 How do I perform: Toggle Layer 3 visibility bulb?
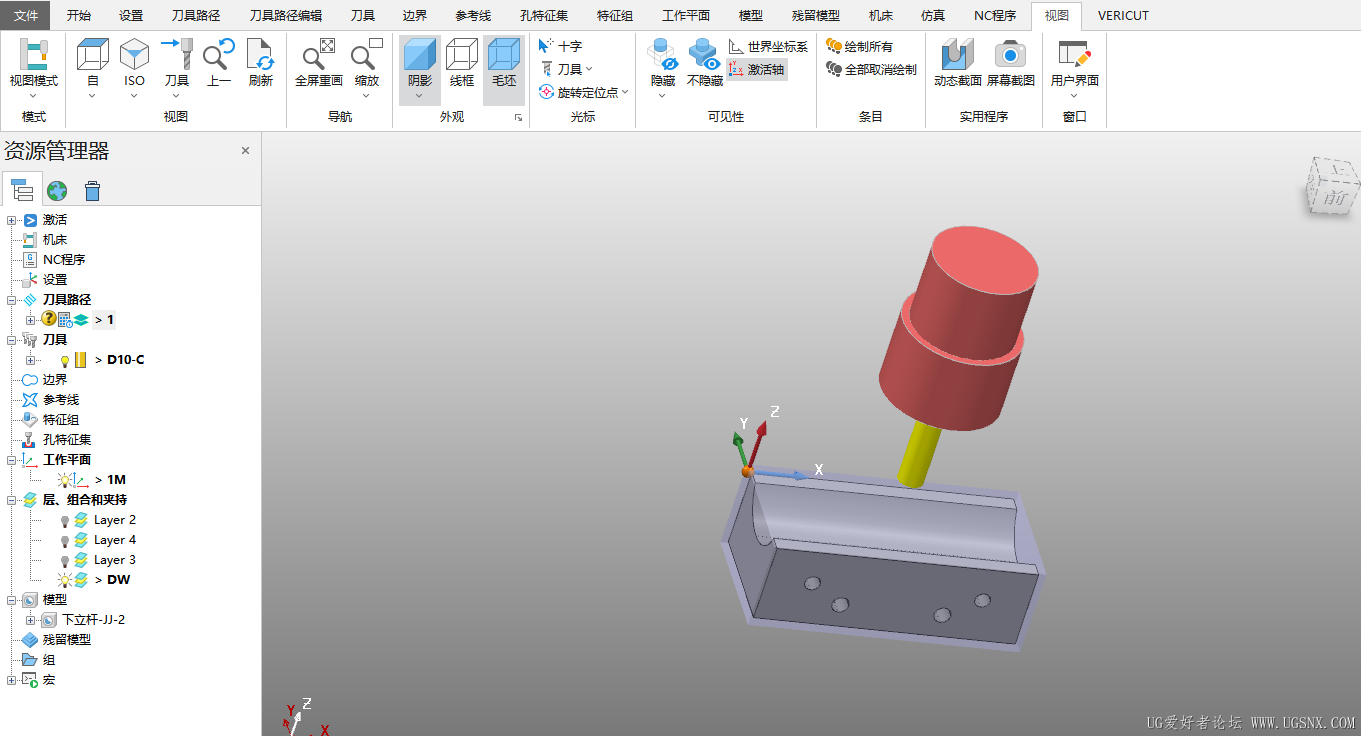point(65,560)
